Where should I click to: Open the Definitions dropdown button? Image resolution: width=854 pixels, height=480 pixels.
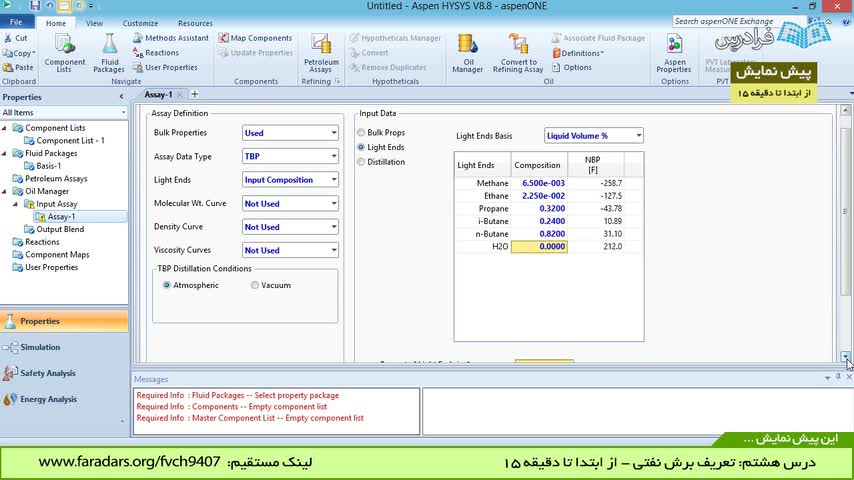(578, 53)
